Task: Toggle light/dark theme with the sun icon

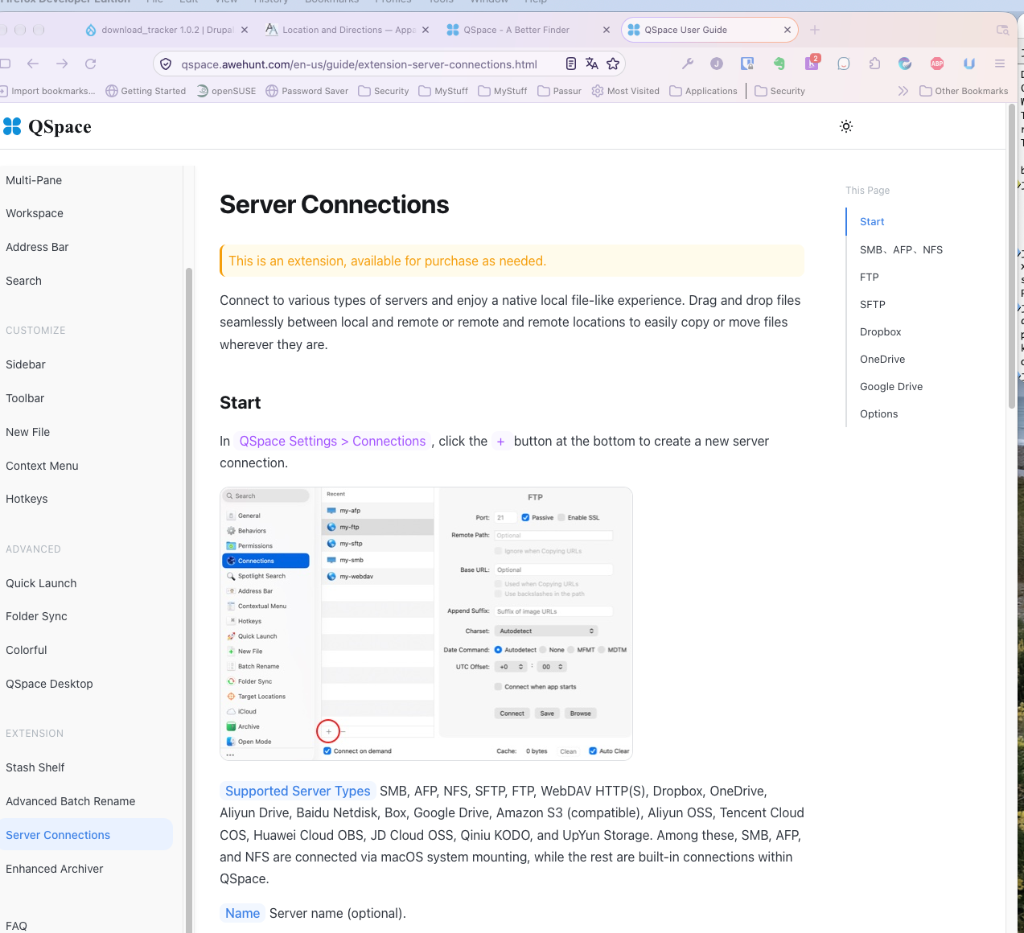Action: (x=846, y=126)
